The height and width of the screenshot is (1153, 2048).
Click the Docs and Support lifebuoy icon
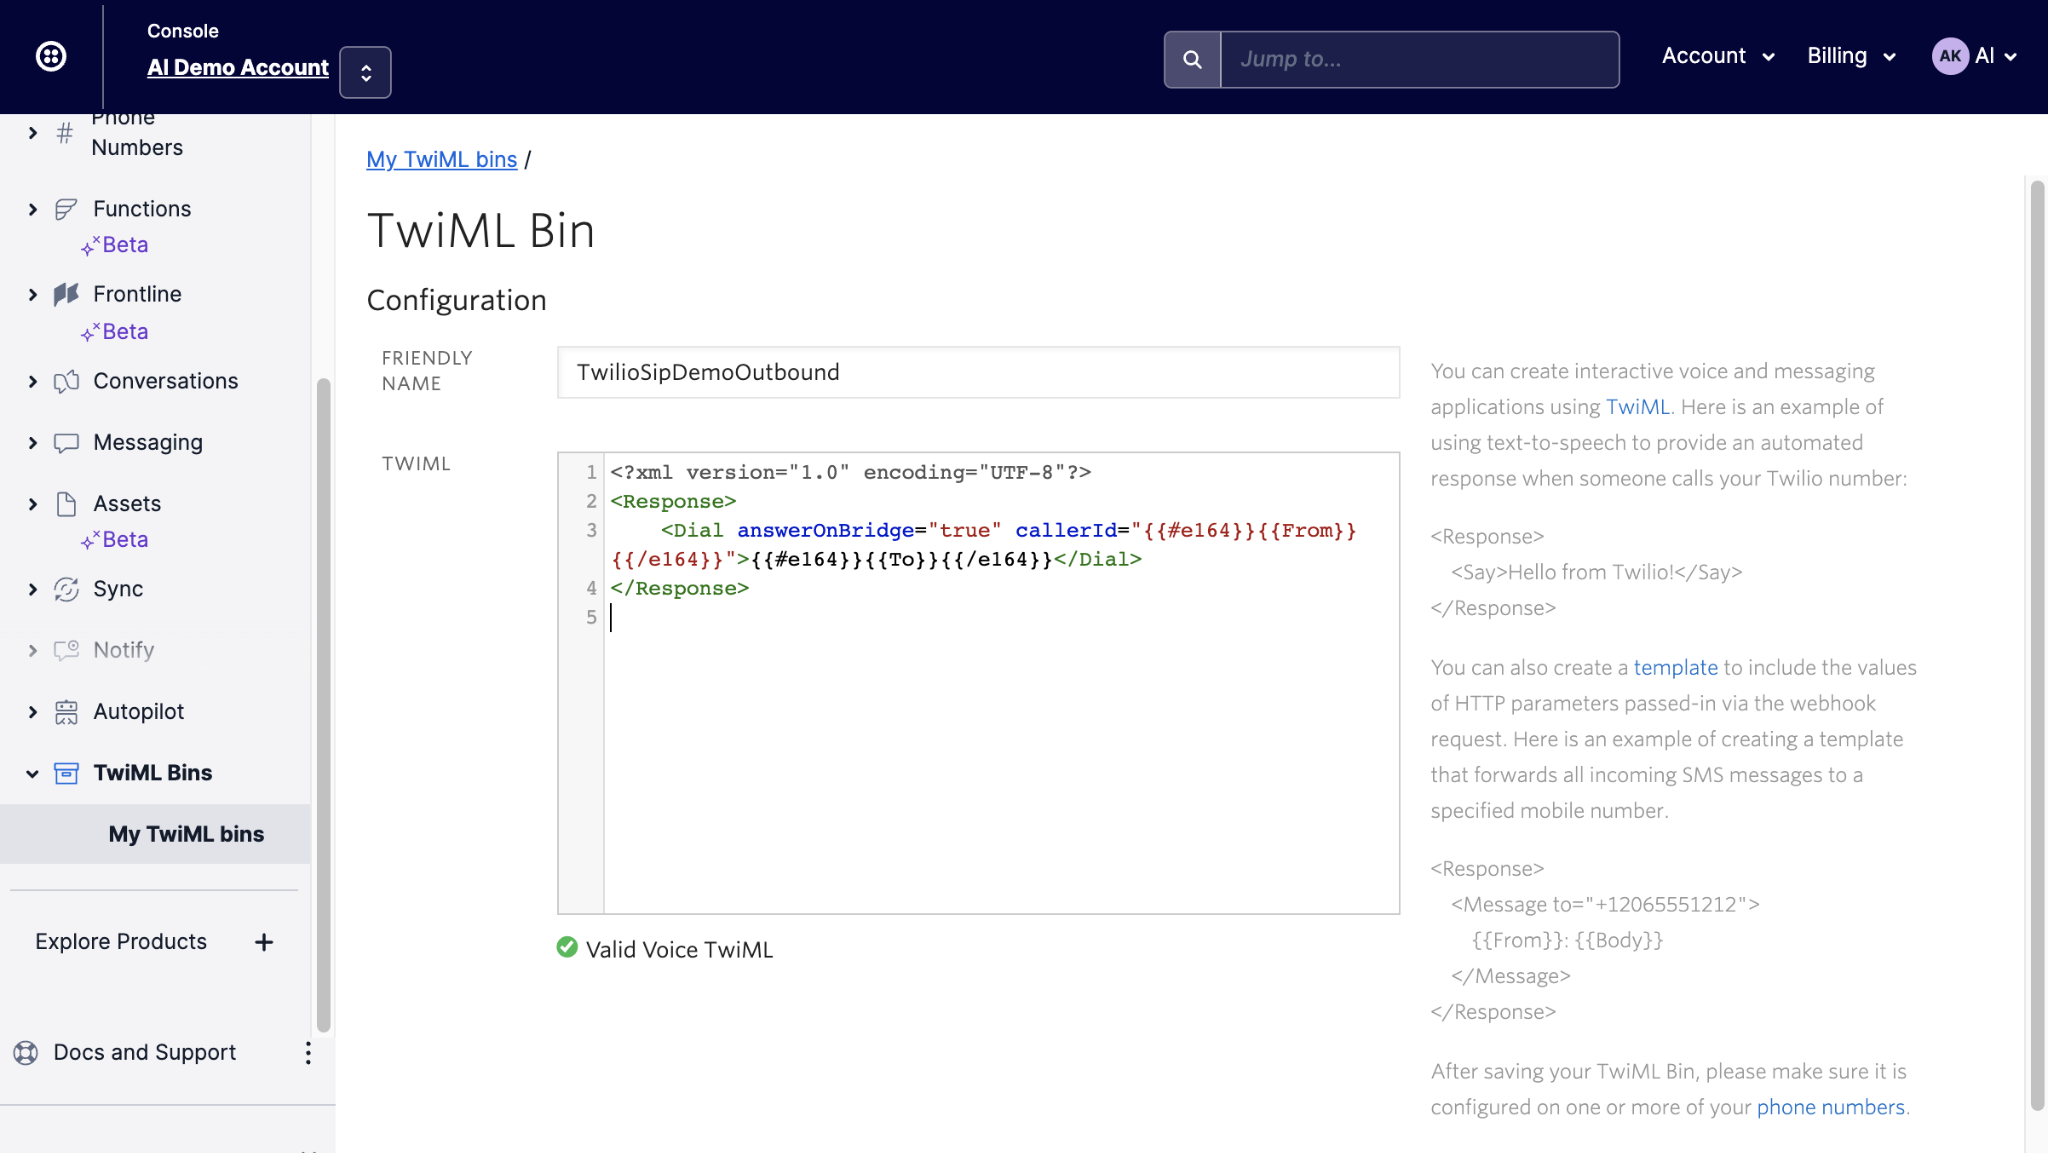(25, 1052)
